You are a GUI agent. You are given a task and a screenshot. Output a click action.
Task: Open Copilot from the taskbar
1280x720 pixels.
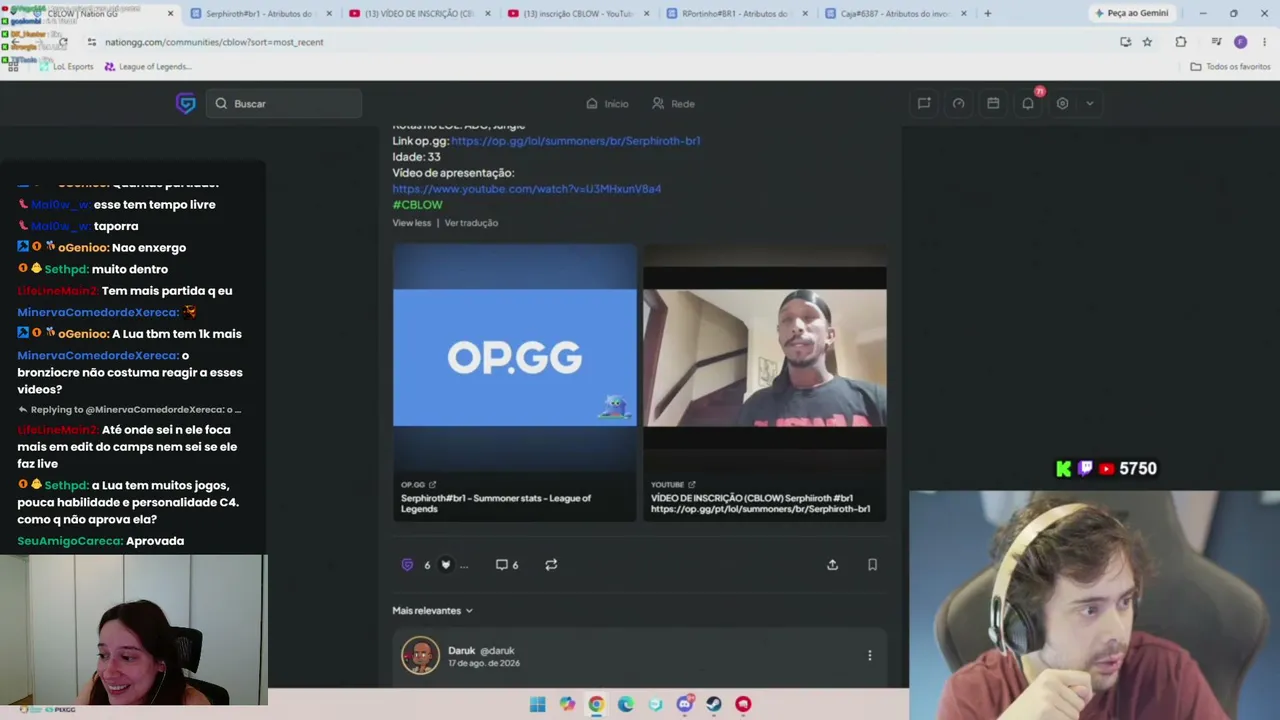(567, 704)
